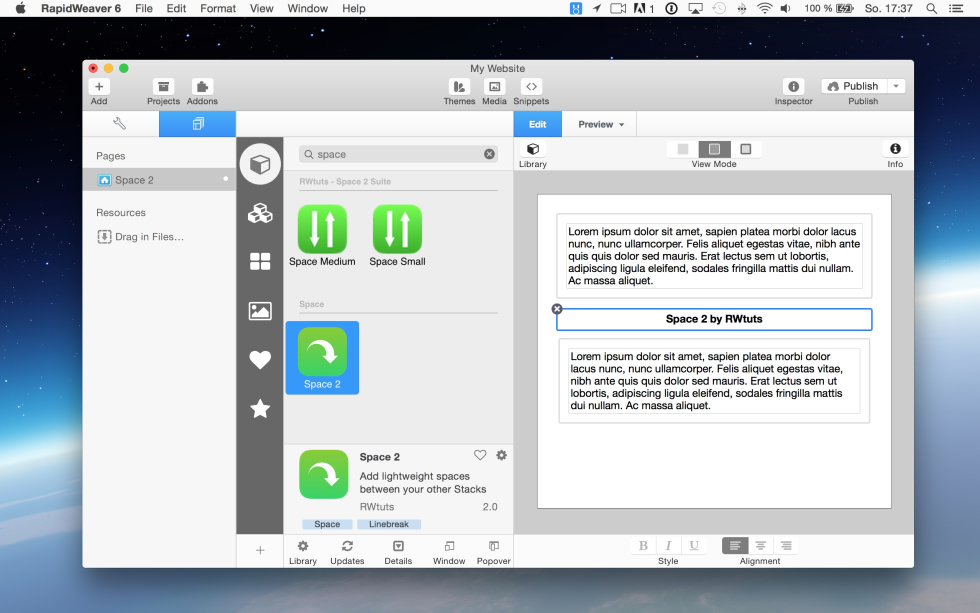Select third View Mode option
The image size is (980, 613).
pos(746,149)
